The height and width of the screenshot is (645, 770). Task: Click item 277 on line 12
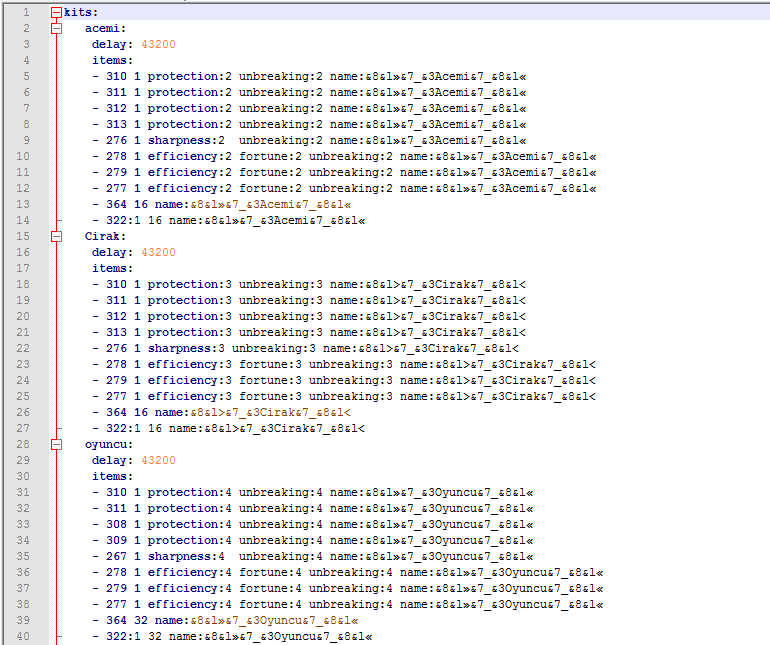click(x=116, y=189)
